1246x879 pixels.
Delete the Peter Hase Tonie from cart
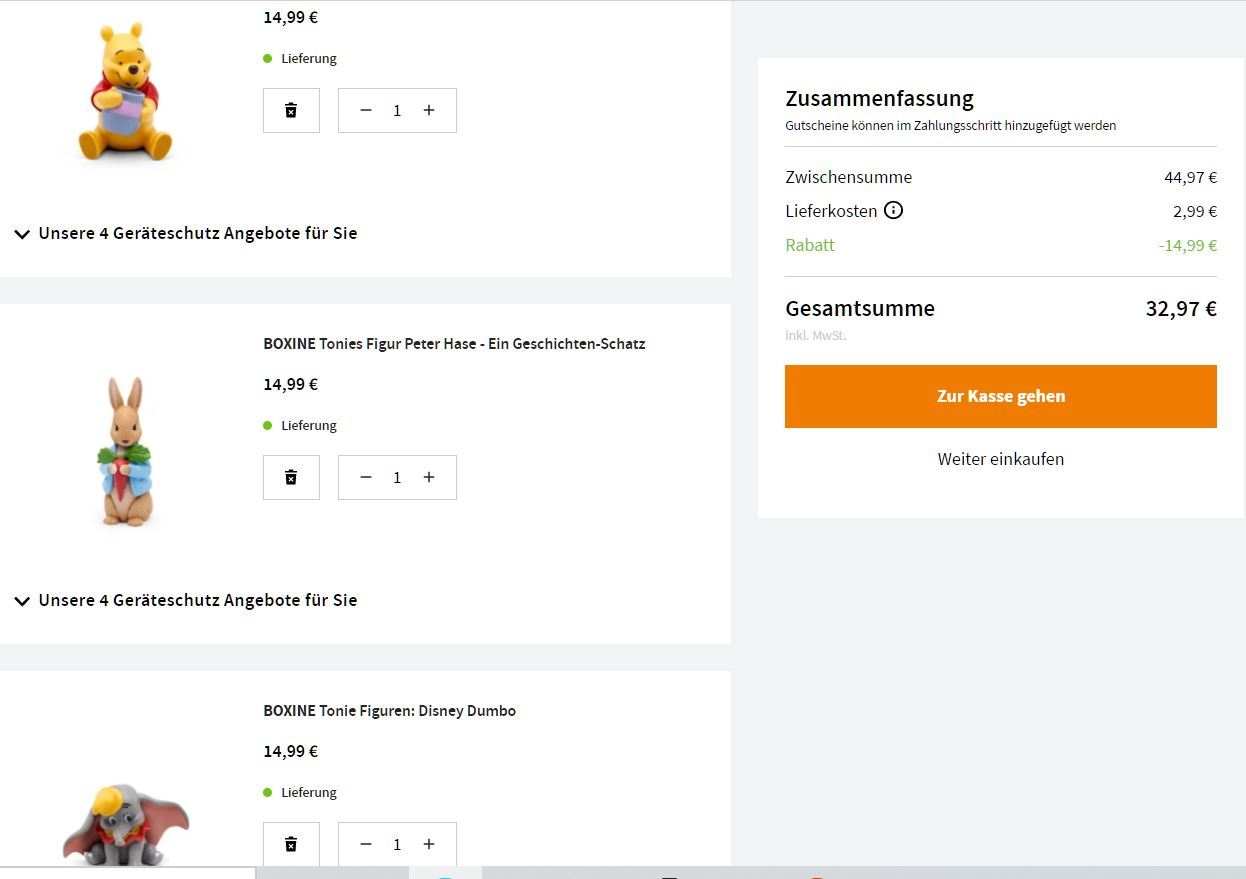[x=291, y=477]
